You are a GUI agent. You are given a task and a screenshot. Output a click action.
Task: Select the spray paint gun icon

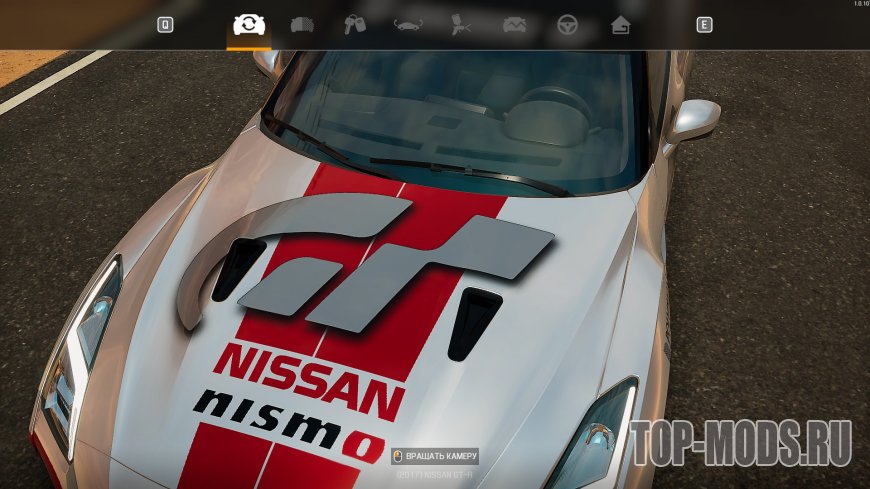[x=460, y=25]
